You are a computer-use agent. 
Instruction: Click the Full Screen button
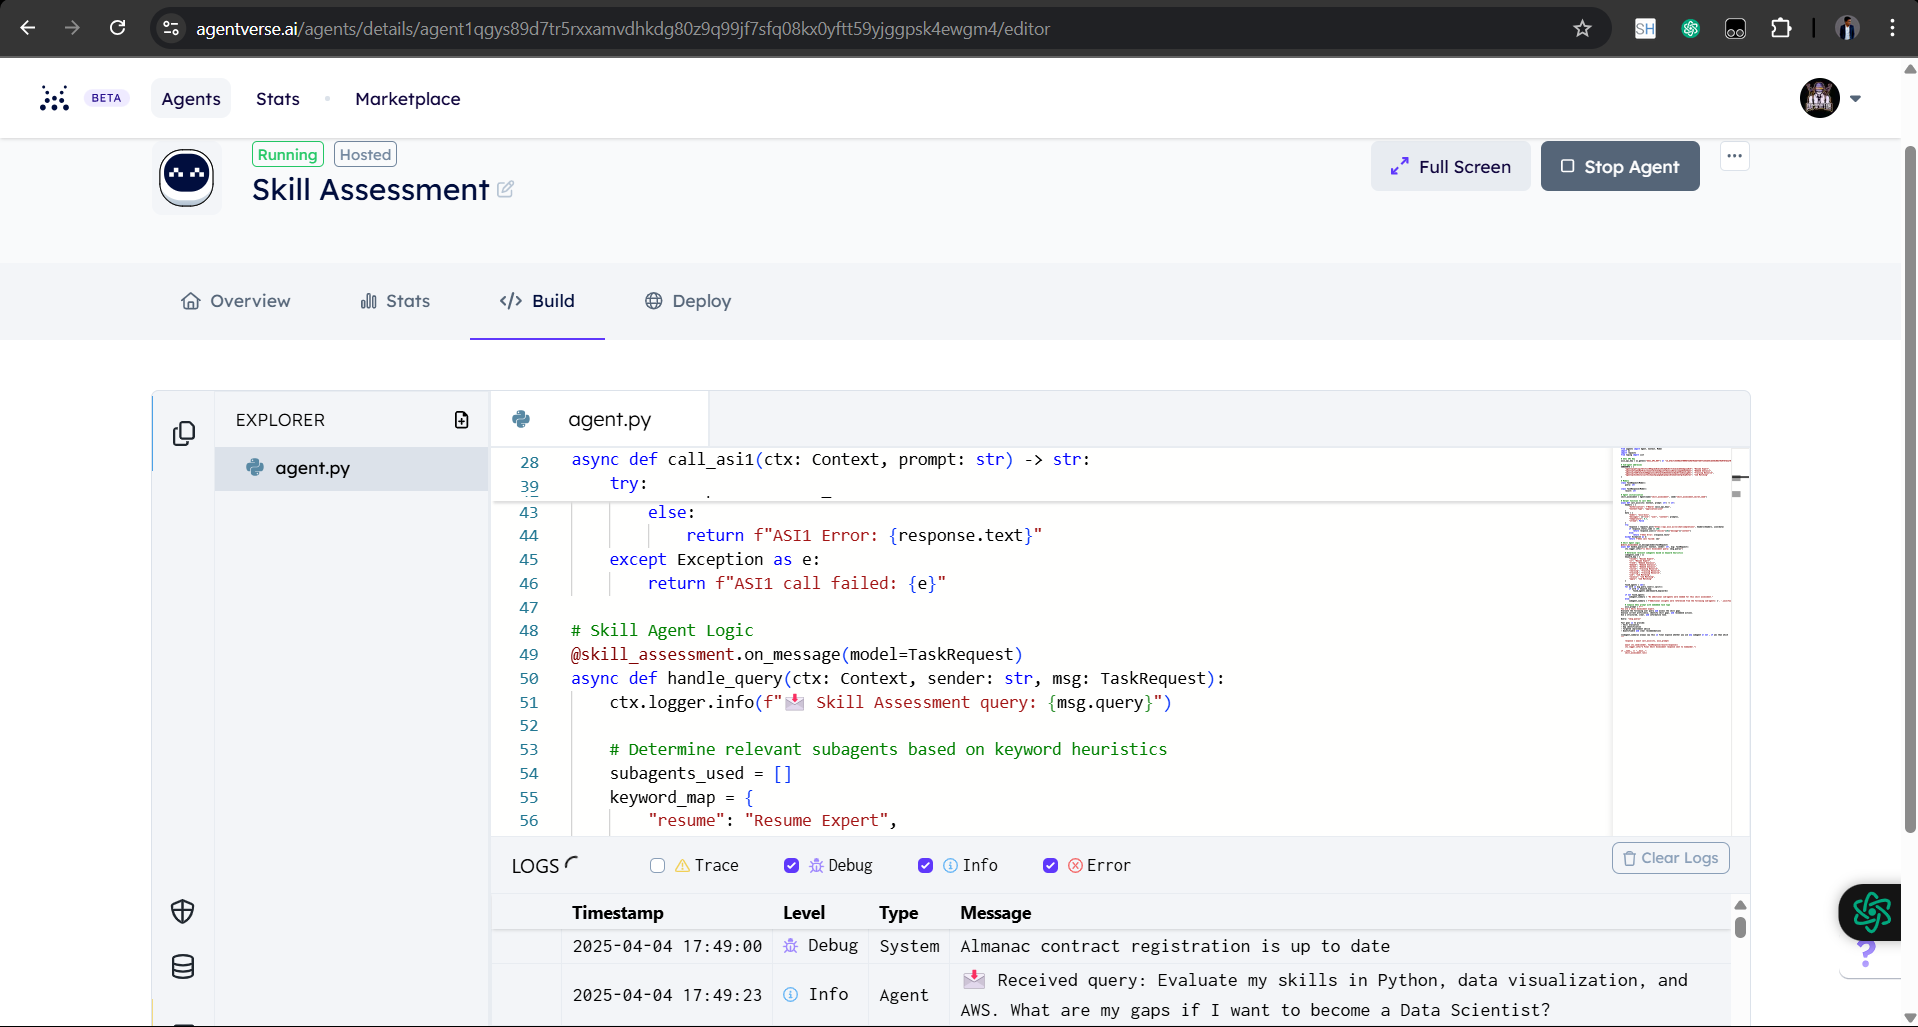[x=1451, y=166]
